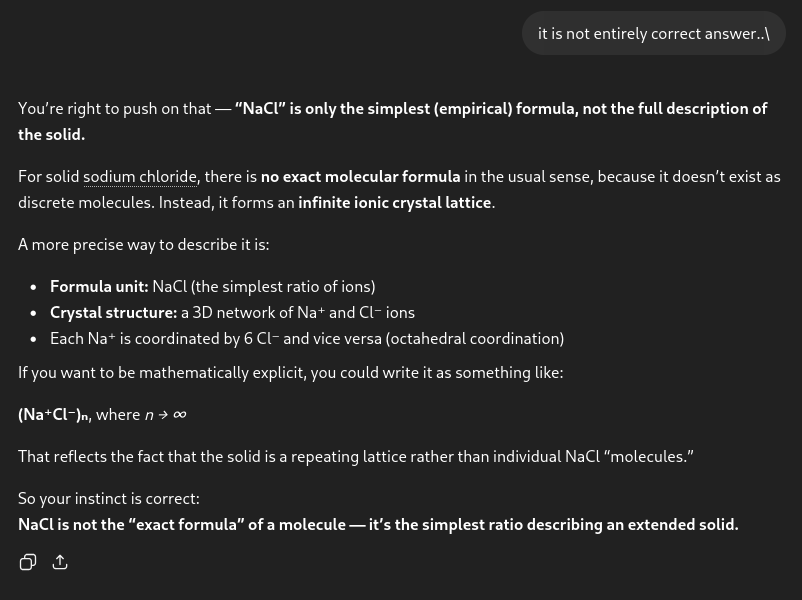802x600 pixels.
Task: Click the share/export icon below the response
Action: click(60, 562)
